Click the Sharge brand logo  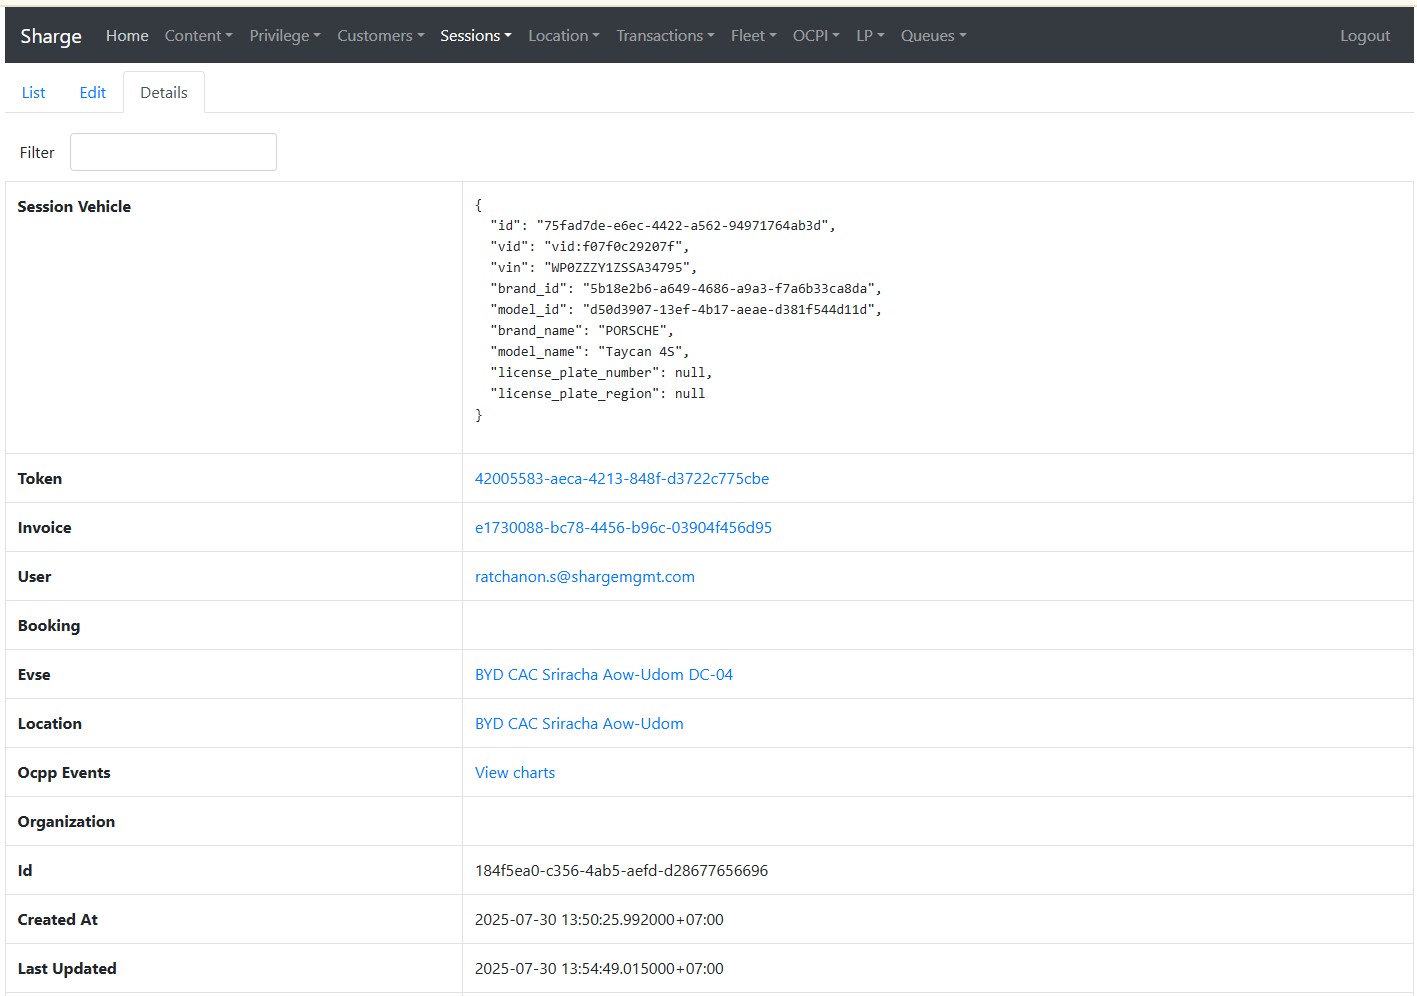pyautogui.click(x=51, y=36)
